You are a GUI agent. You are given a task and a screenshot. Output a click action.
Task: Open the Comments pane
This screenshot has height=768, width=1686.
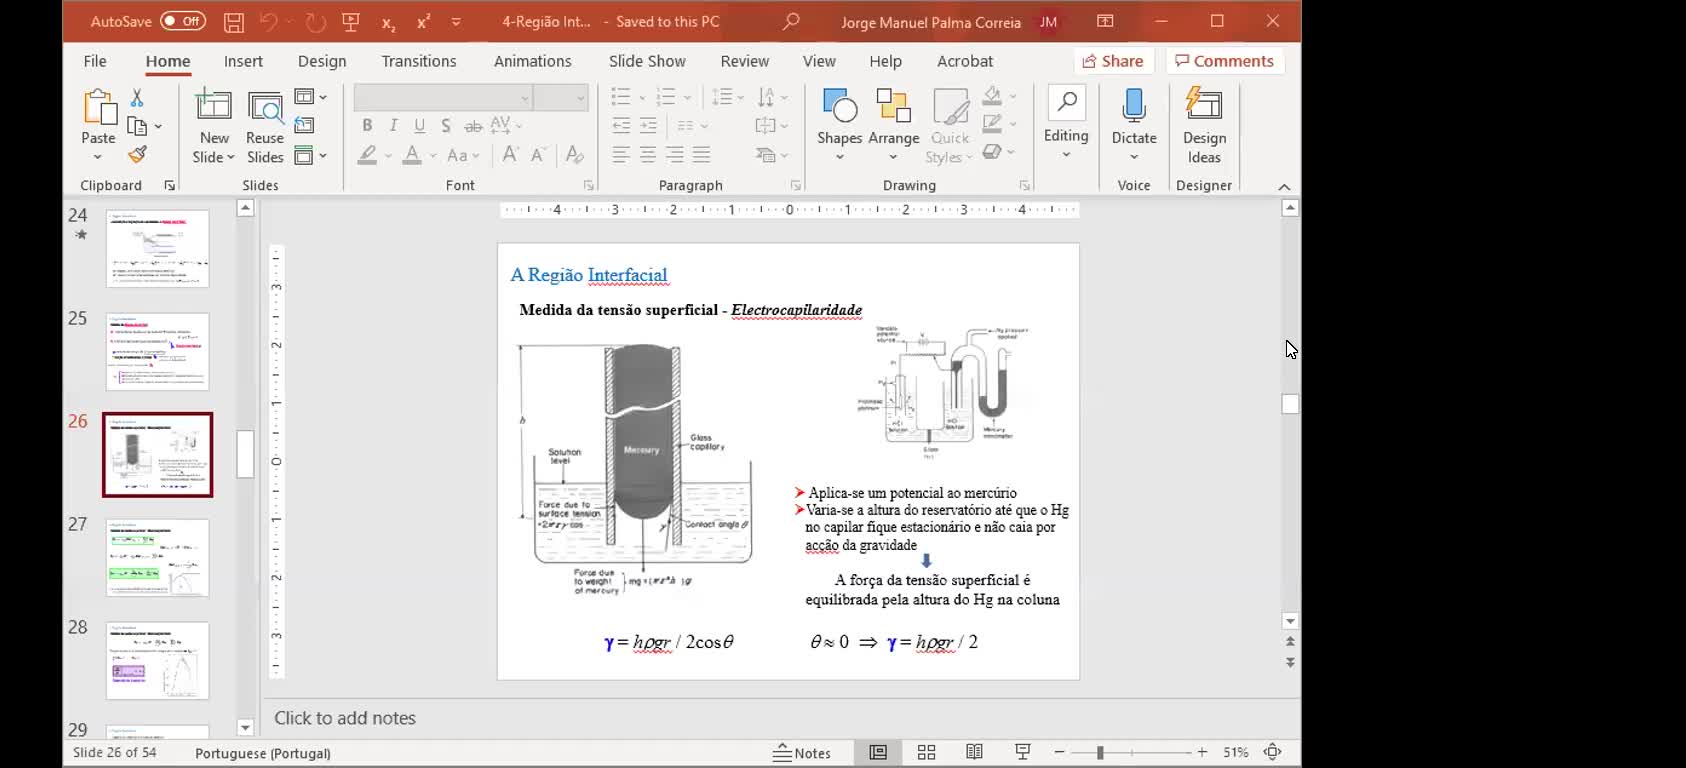point(1224,61)
